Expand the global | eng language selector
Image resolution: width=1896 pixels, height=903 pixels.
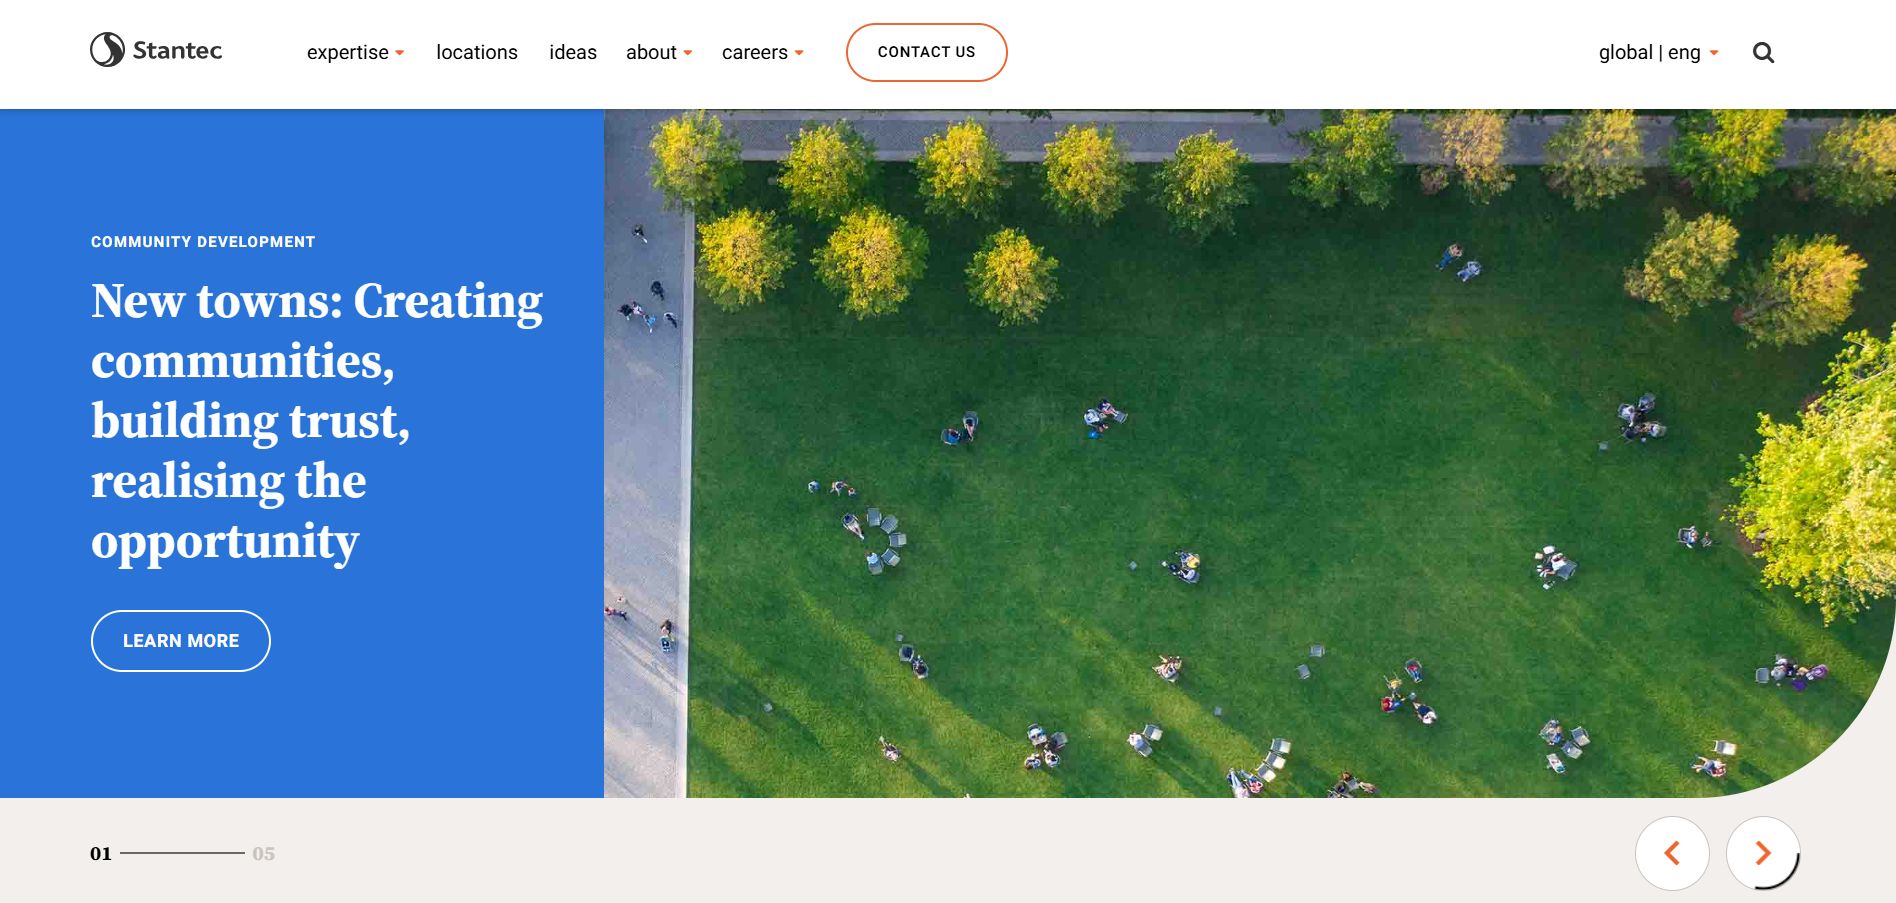tap(1656, 52)
